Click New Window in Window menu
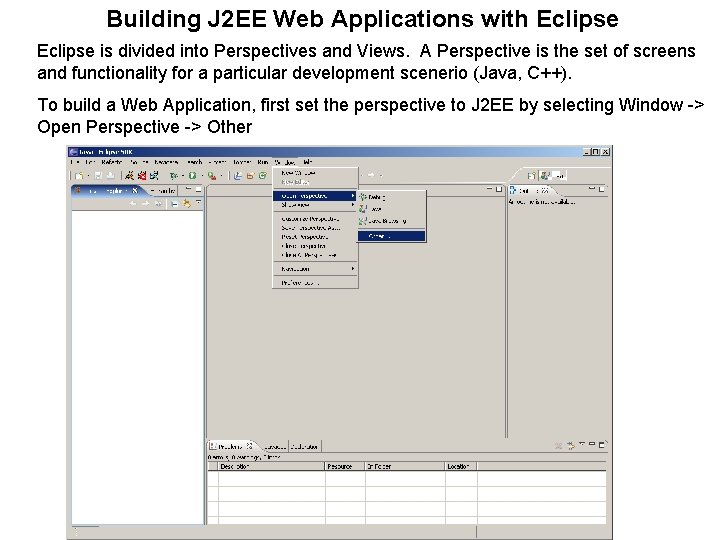This screenshot has width=720, height=540. click(x=315, y=173)
